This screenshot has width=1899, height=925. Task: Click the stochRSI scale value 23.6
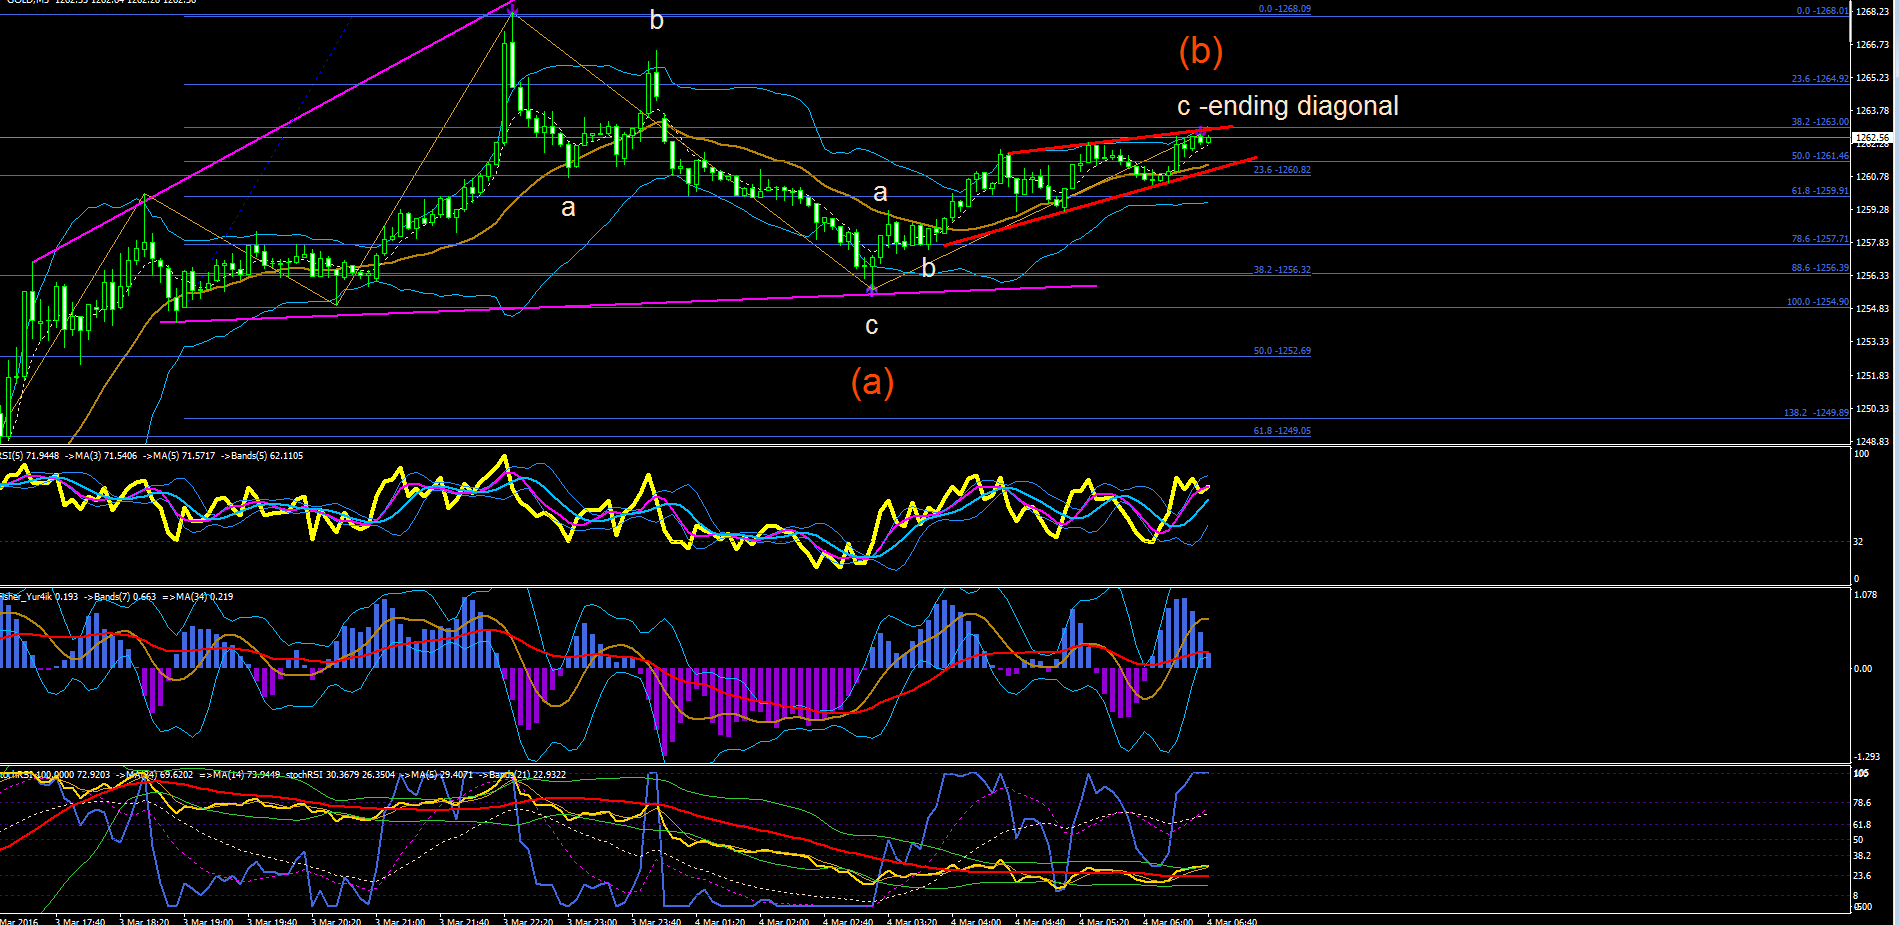[x=1862, y=876]
